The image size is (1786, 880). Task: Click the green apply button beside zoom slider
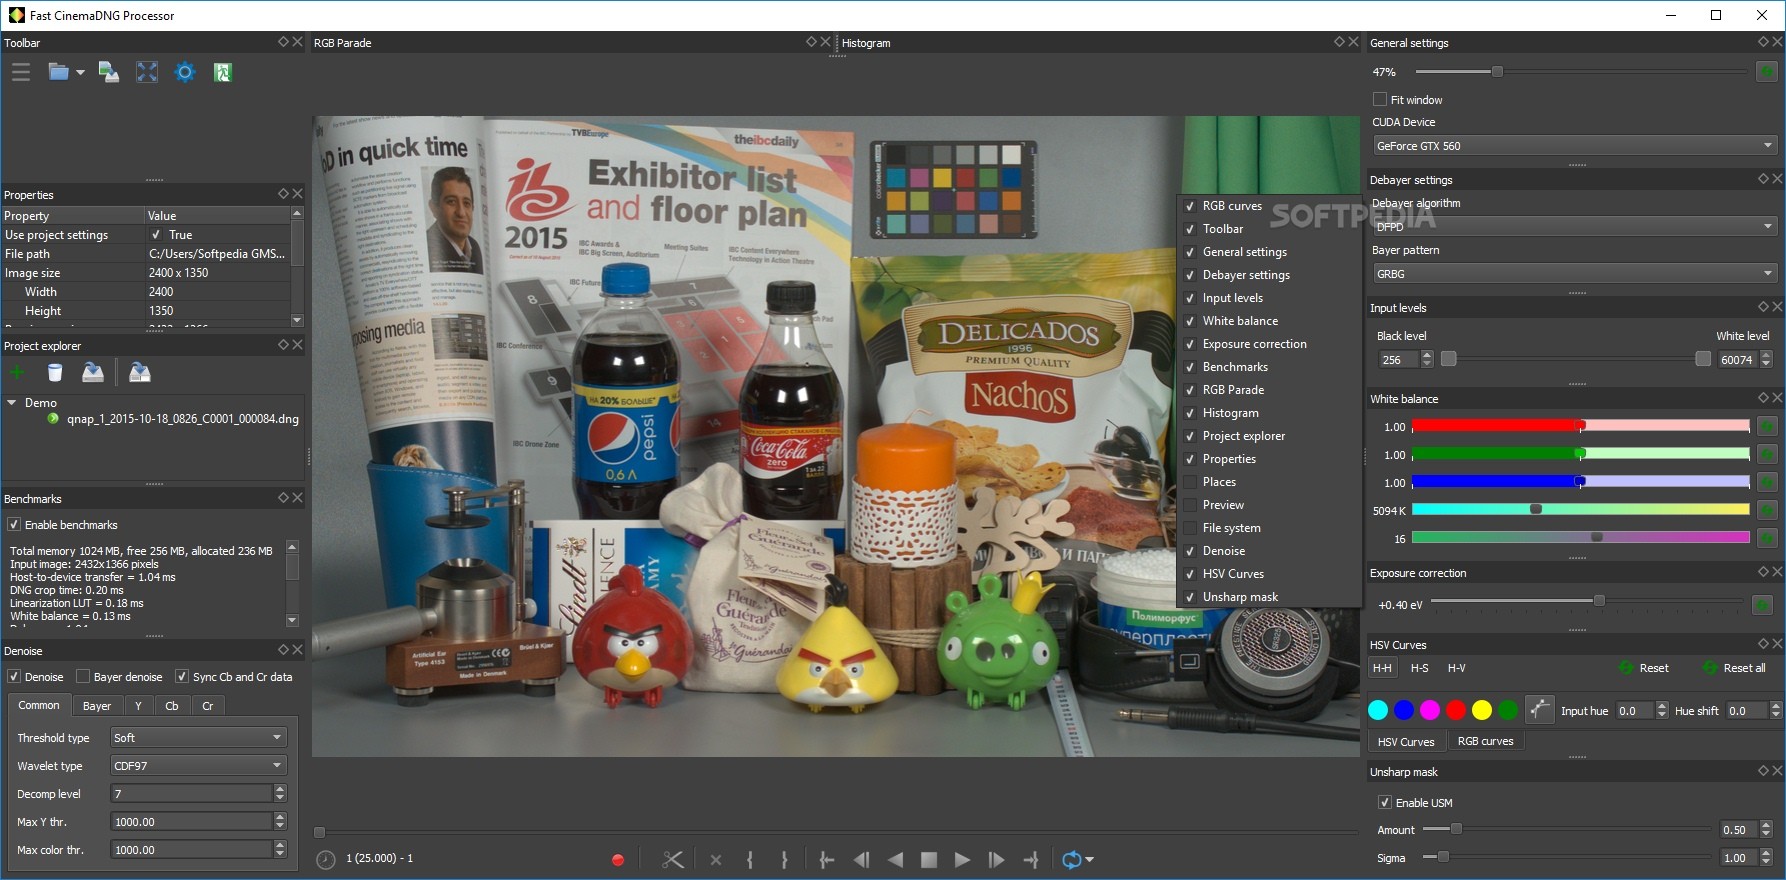[x=1767, y=72]
